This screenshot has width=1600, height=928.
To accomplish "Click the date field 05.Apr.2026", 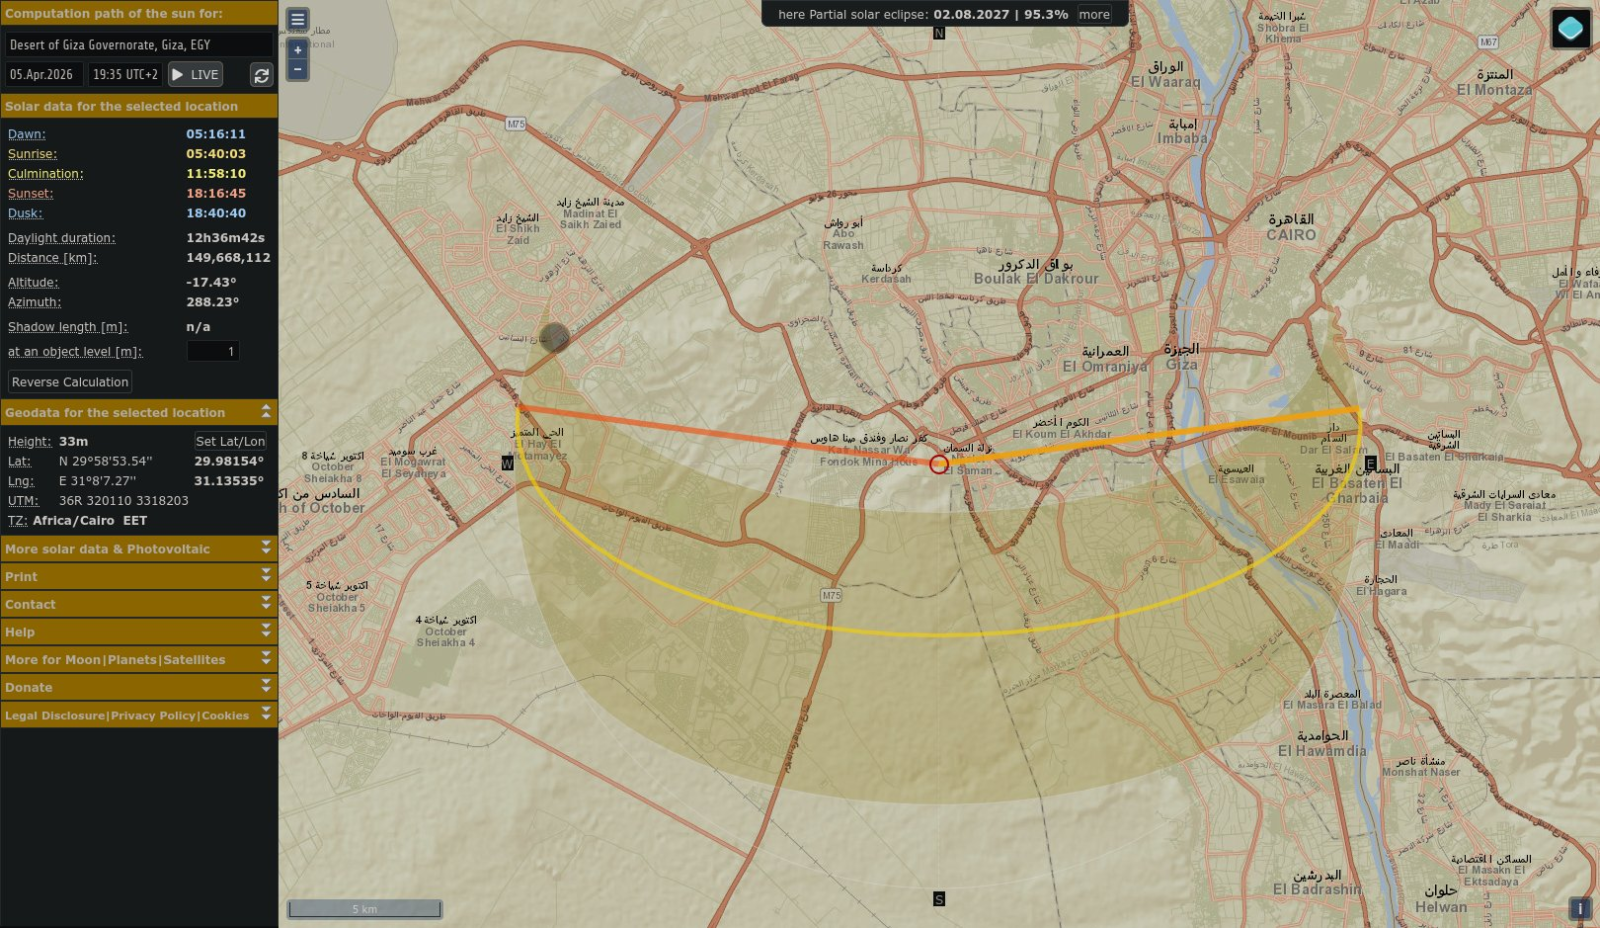I will point(42,75).
